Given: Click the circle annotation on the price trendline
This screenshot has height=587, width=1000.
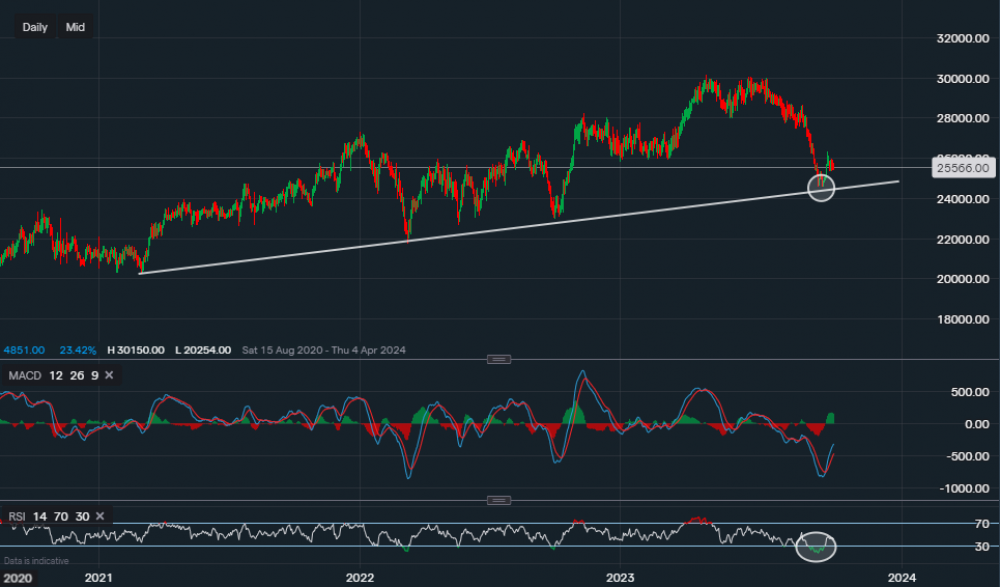Looking at the screenshot, I should pyautogui.click(x=821, y=186).
